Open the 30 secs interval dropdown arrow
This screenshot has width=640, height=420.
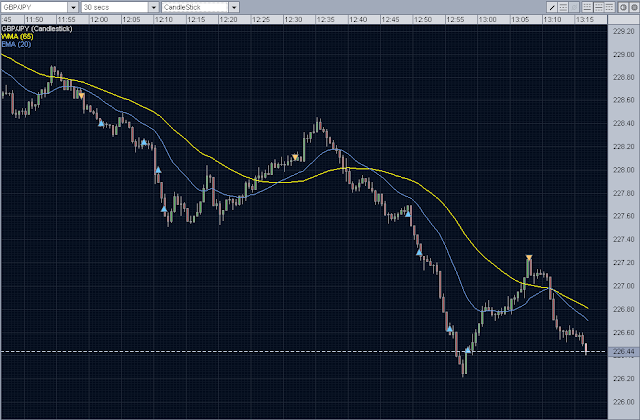(x=153, y=7)
